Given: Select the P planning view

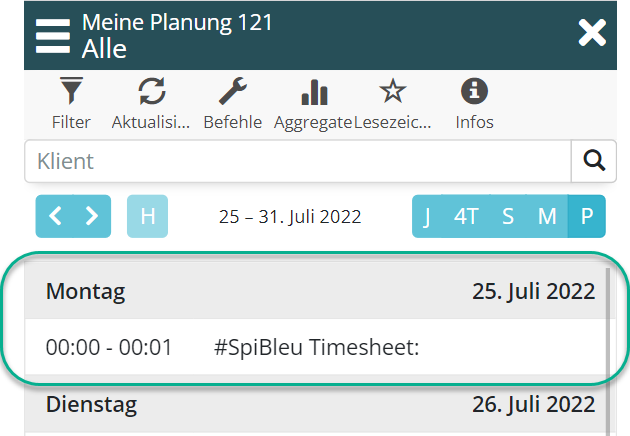Looking at the screenshot, I should [x=587, y=216].
